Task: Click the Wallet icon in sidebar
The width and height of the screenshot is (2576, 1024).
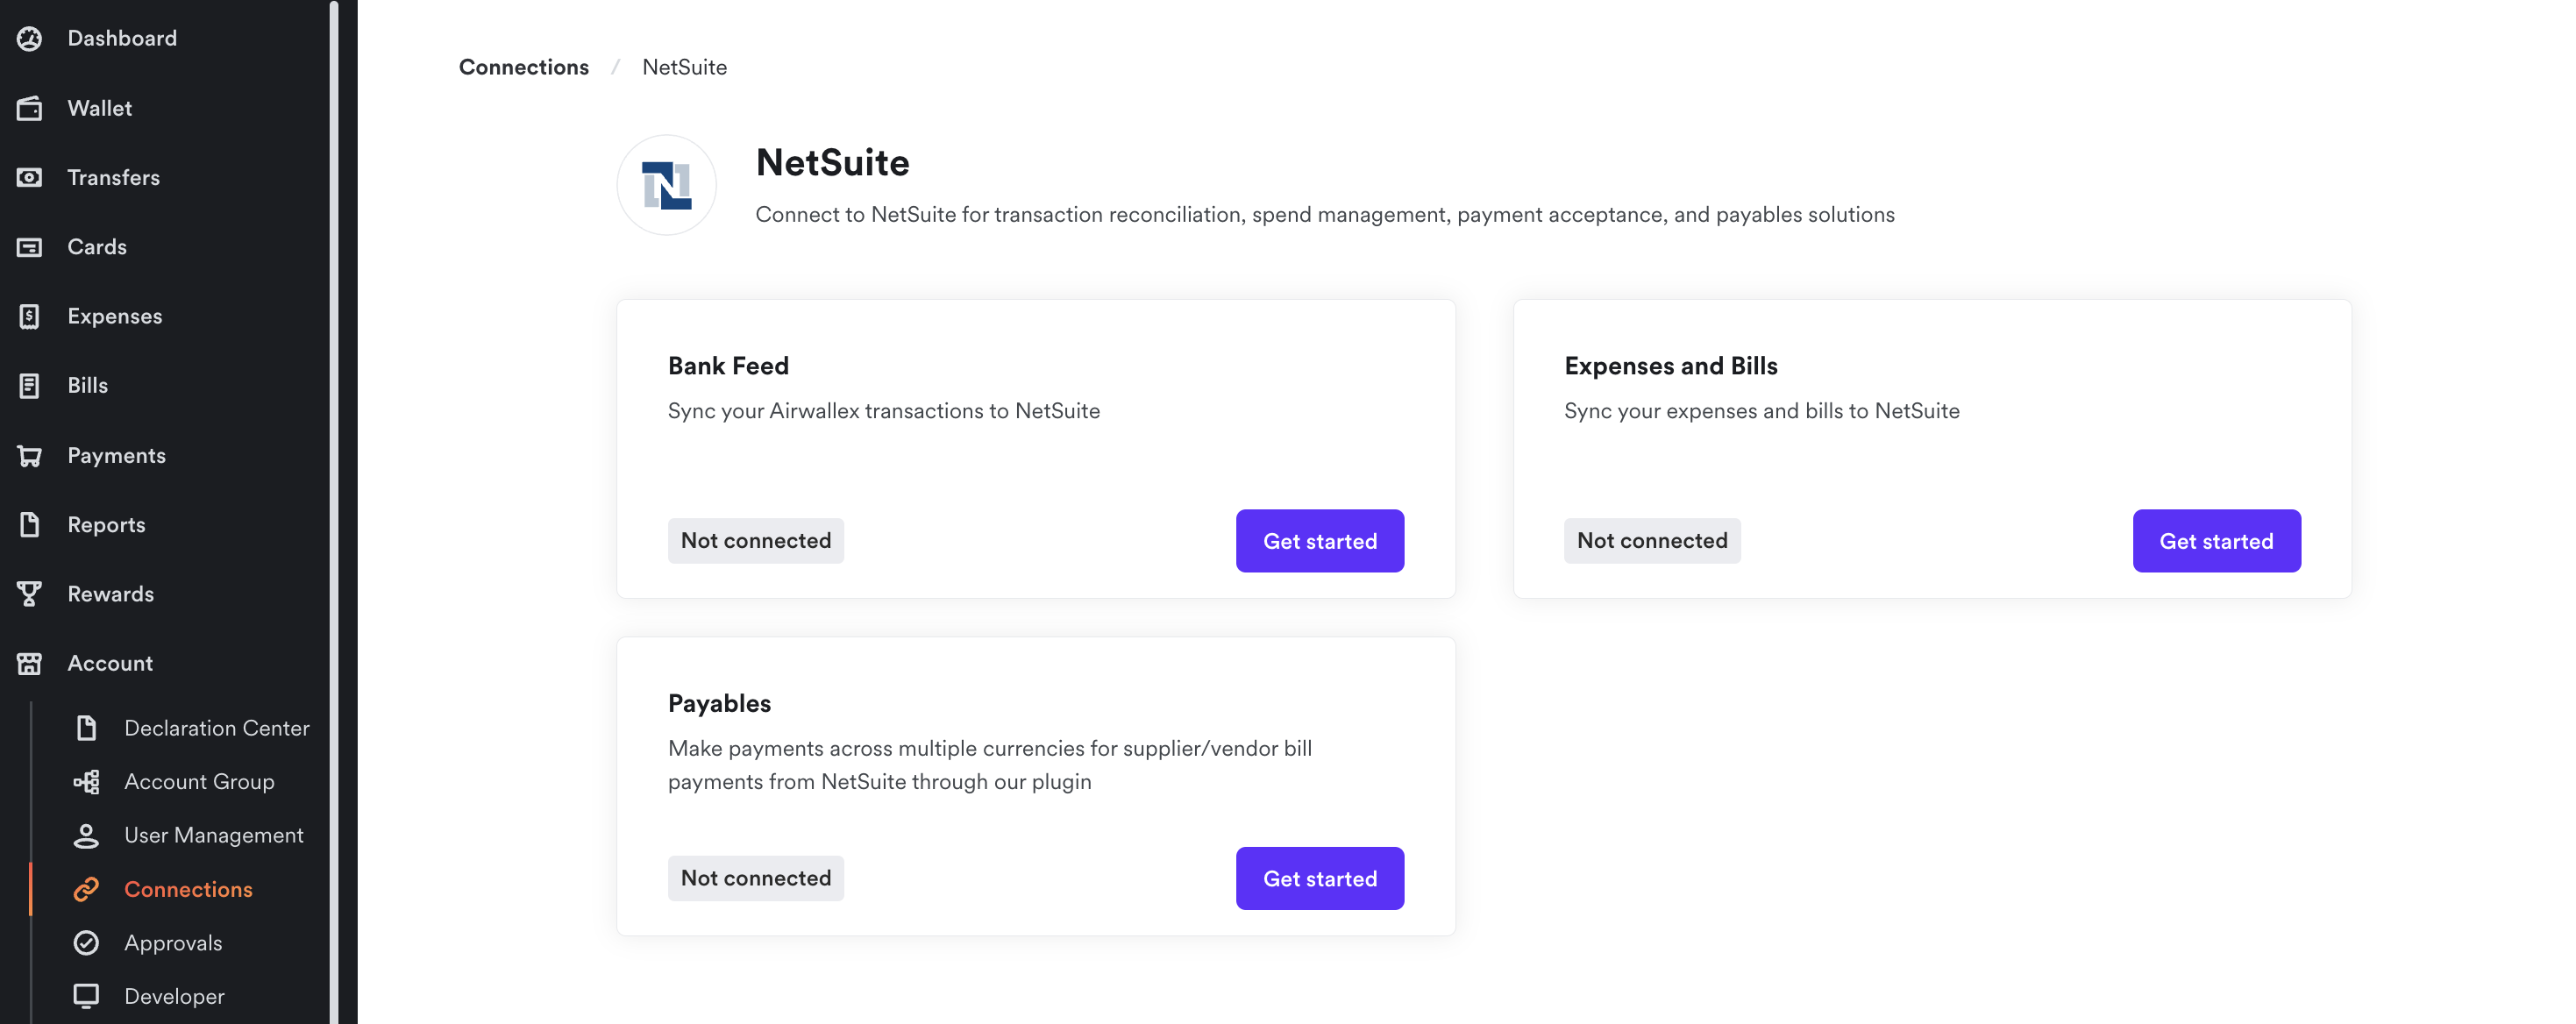Action: (x=30, y=108)
